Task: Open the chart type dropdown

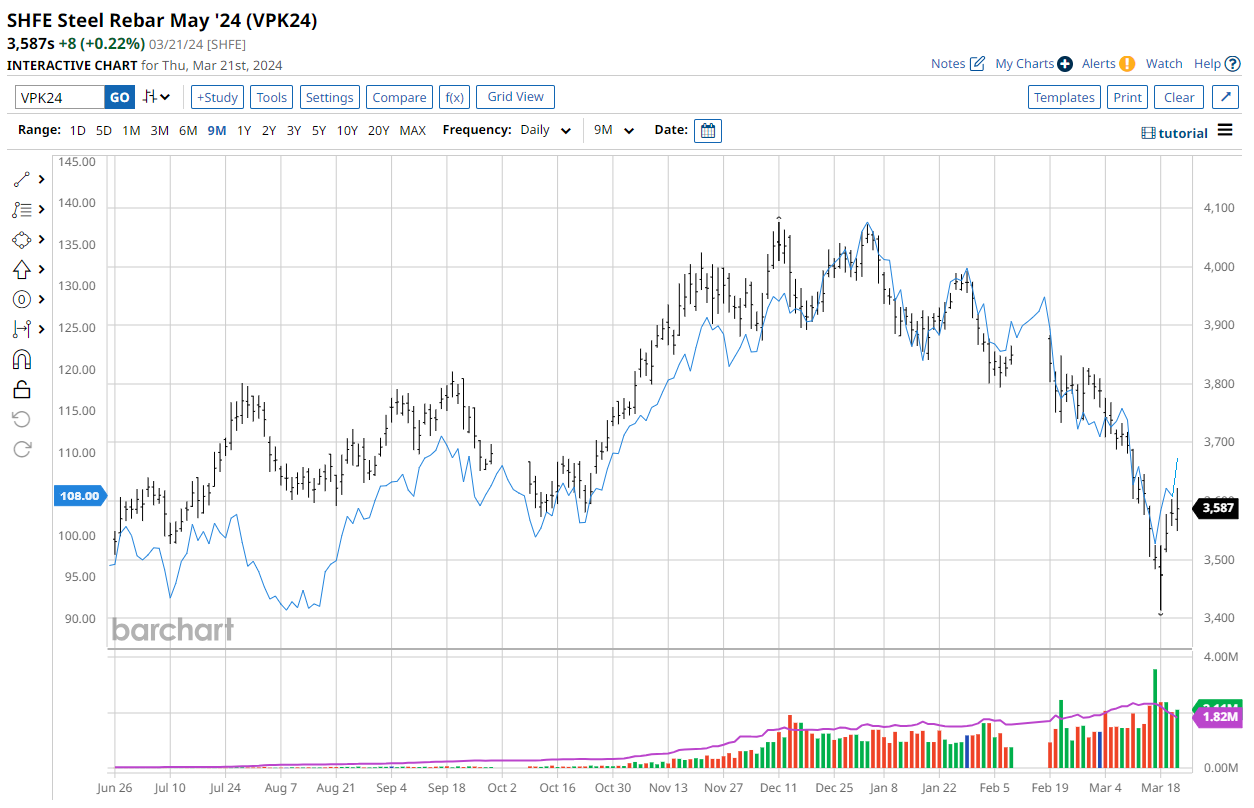Action: pyautogui.click(x=156, y=97)
